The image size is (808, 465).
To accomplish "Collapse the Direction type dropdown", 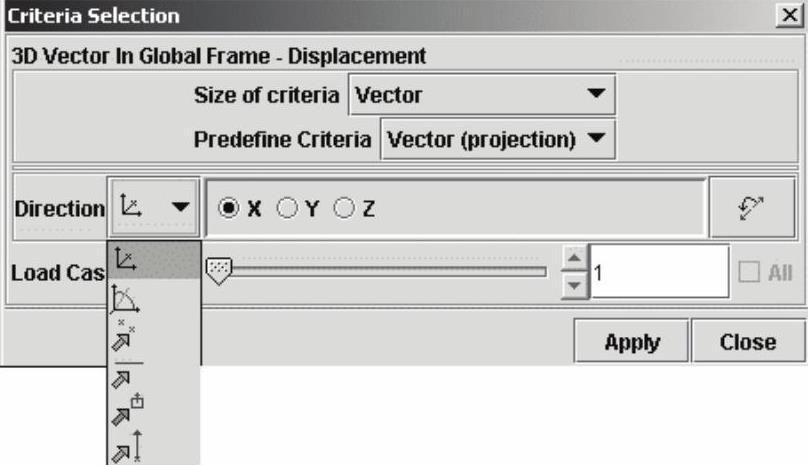I will click(x=153, y=207).
